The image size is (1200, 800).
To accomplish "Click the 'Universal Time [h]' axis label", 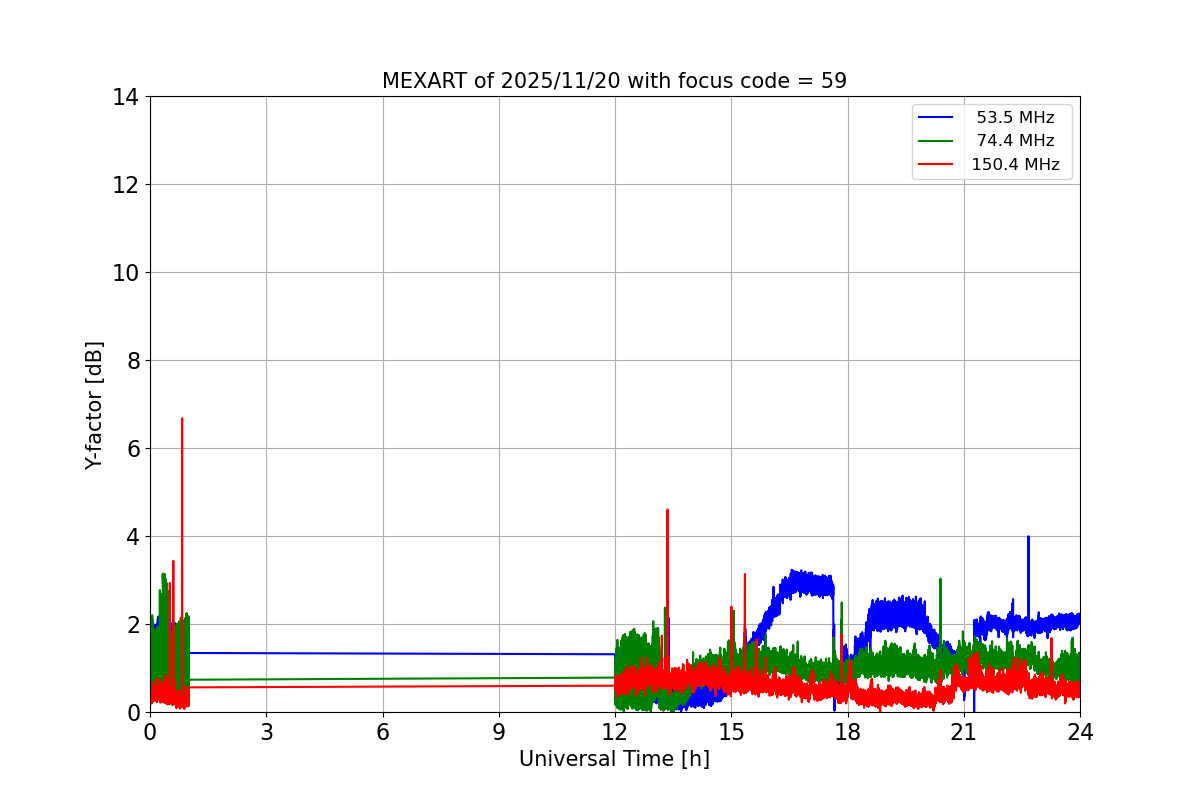I will [x=614, y=759].
